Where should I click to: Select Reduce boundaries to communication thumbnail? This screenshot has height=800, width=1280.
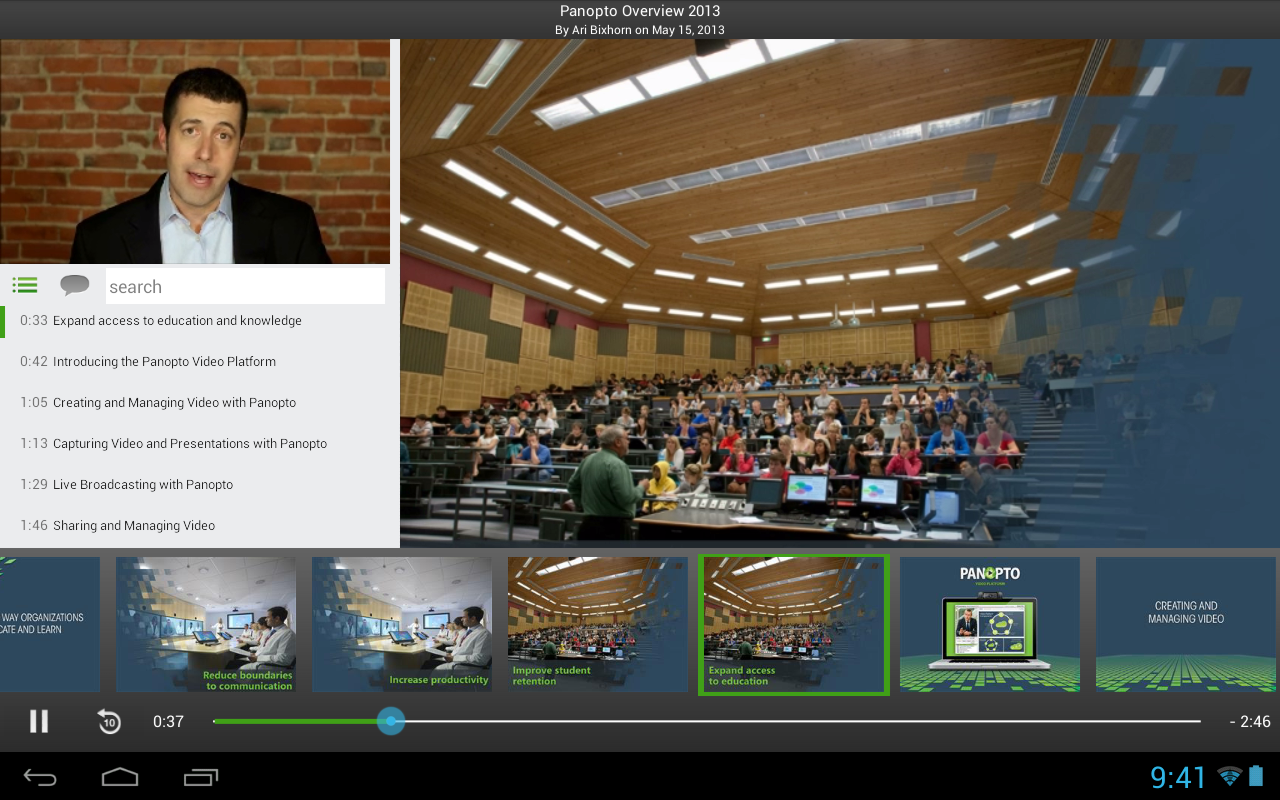pyautogui.click(x=205, y=625)
